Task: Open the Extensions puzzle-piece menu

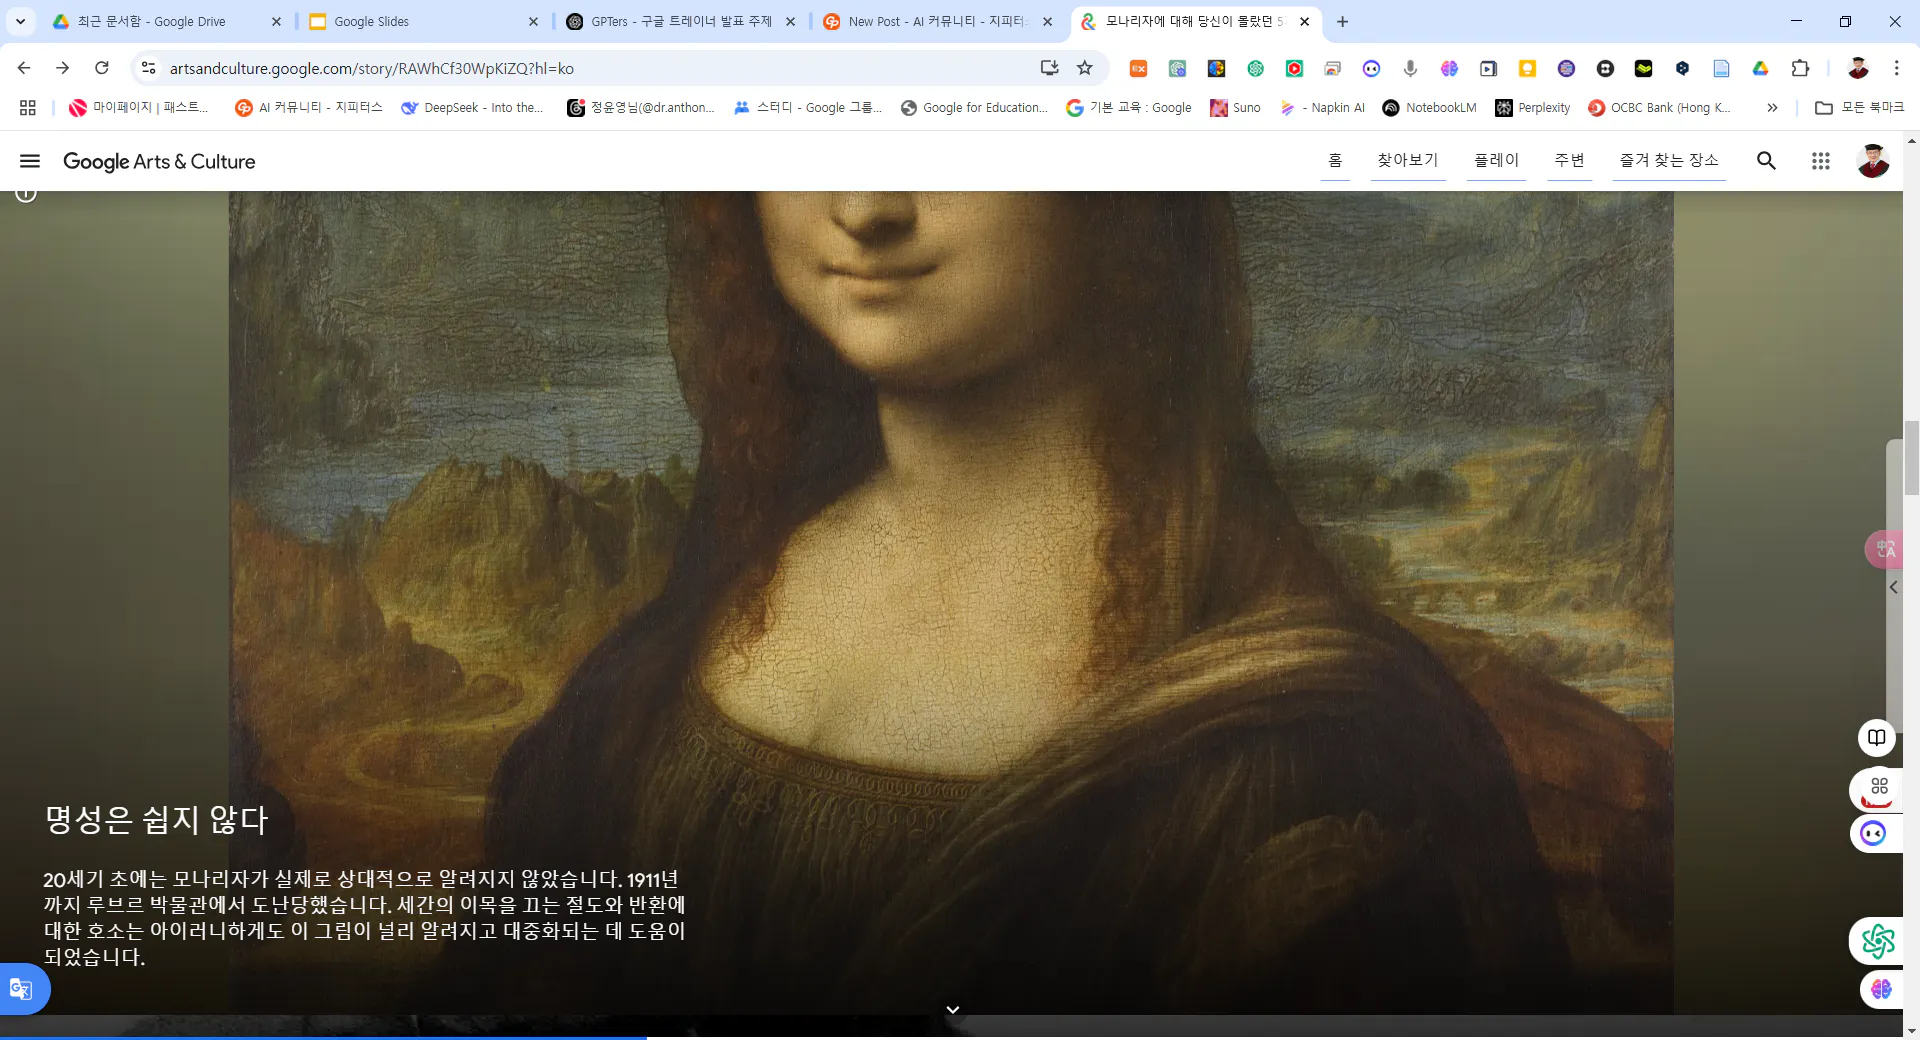Action: tap(1800, 68)
